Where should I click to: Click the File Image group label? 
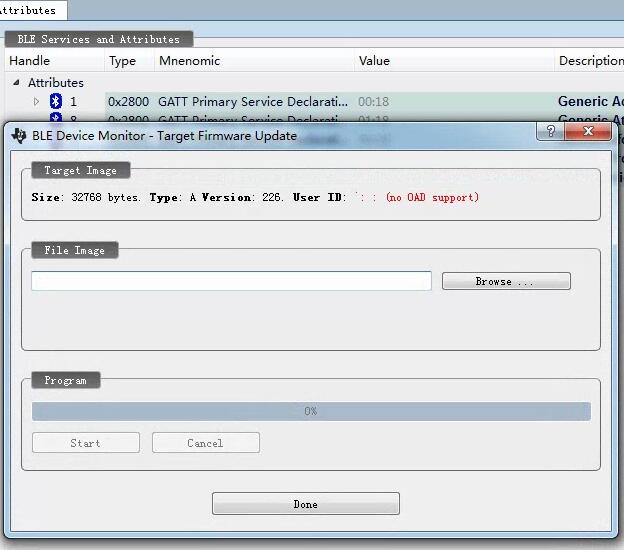pos(75,250)
